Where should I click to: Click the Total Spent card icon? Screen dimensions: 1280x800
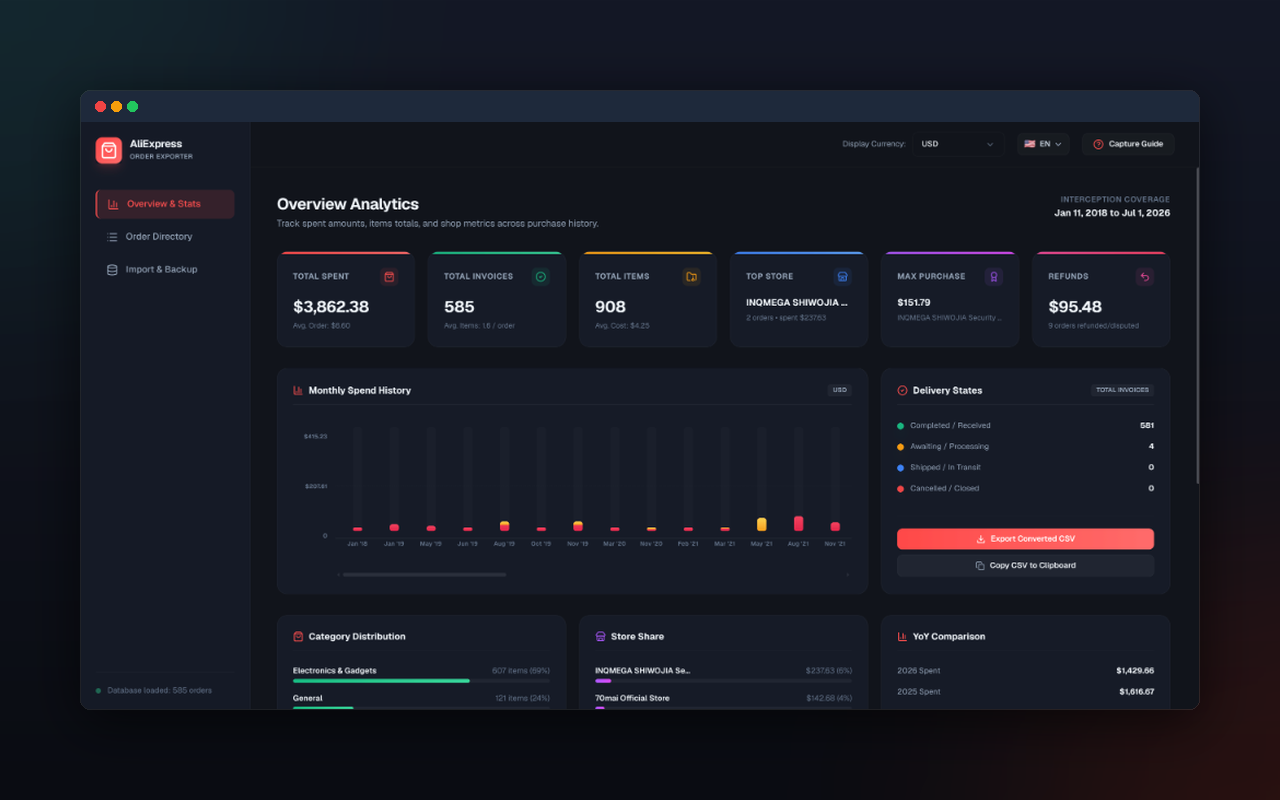[x=390, y=276]
